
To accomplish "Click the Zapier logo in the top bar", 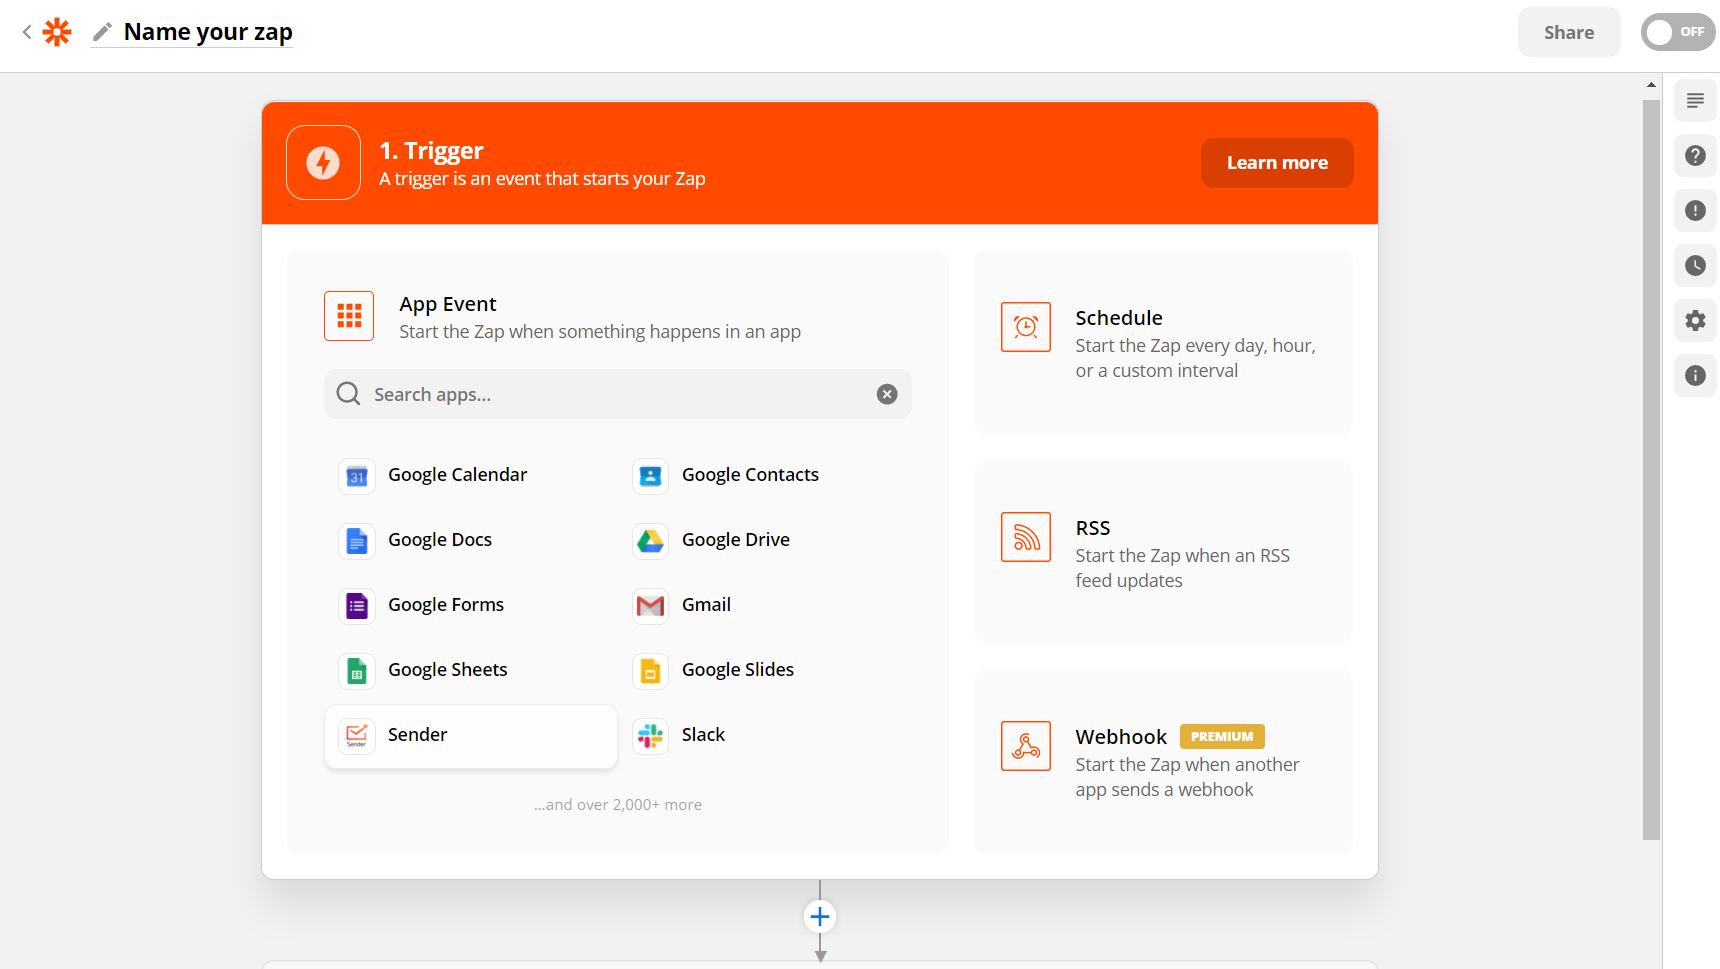I will pyautogui.click(x=57, y=31).
